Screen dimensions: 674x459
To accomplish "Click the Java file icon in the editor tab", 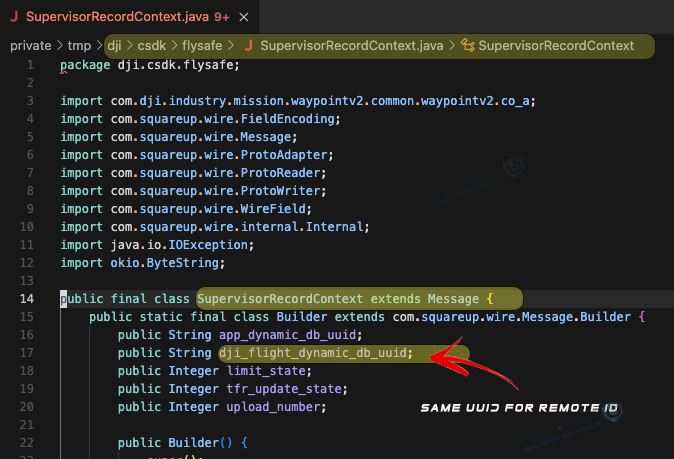I will click(14, 17).
